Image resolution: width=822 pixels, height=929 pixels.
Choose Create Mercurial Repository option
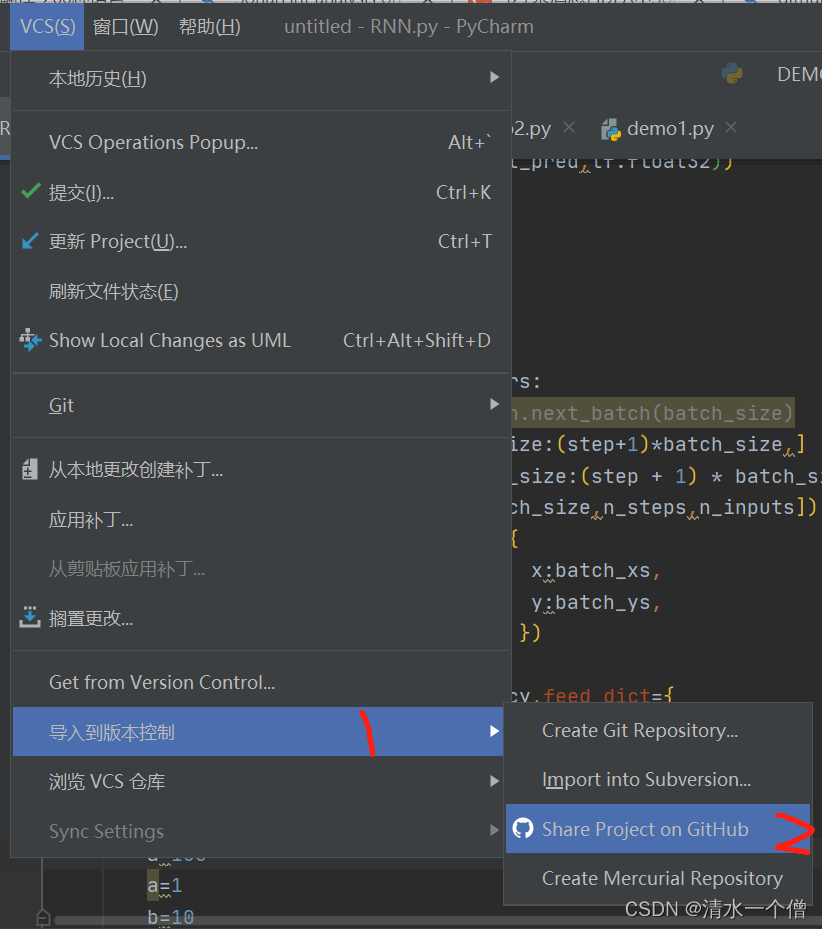point(658,878)
